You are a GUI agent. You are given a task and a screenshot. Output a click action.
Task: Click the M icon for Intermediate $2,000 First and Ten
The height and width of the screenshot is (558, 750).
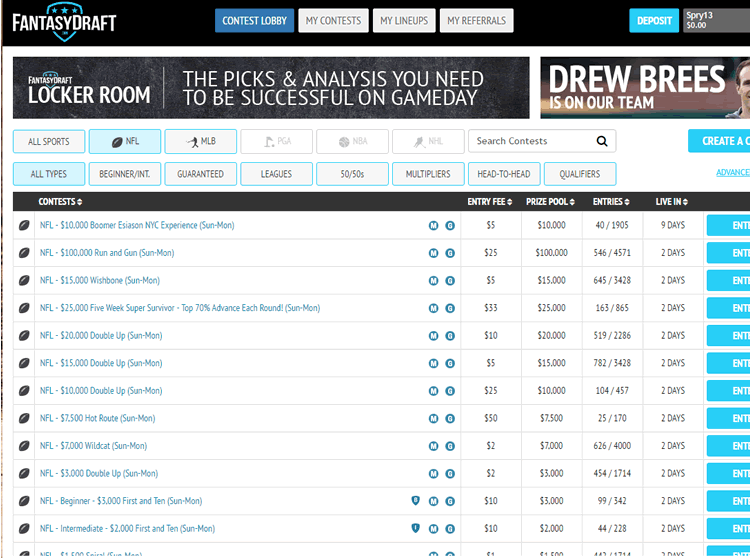433,529
